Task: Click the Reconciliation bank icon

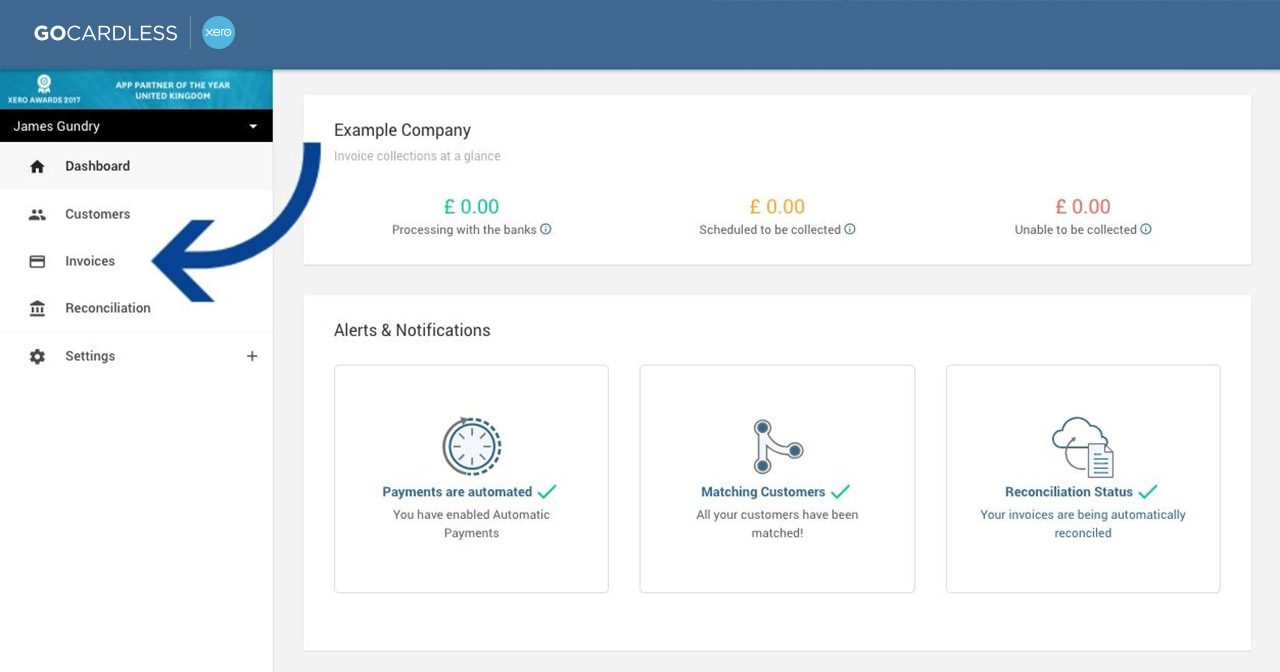Action: click(37, 308)
